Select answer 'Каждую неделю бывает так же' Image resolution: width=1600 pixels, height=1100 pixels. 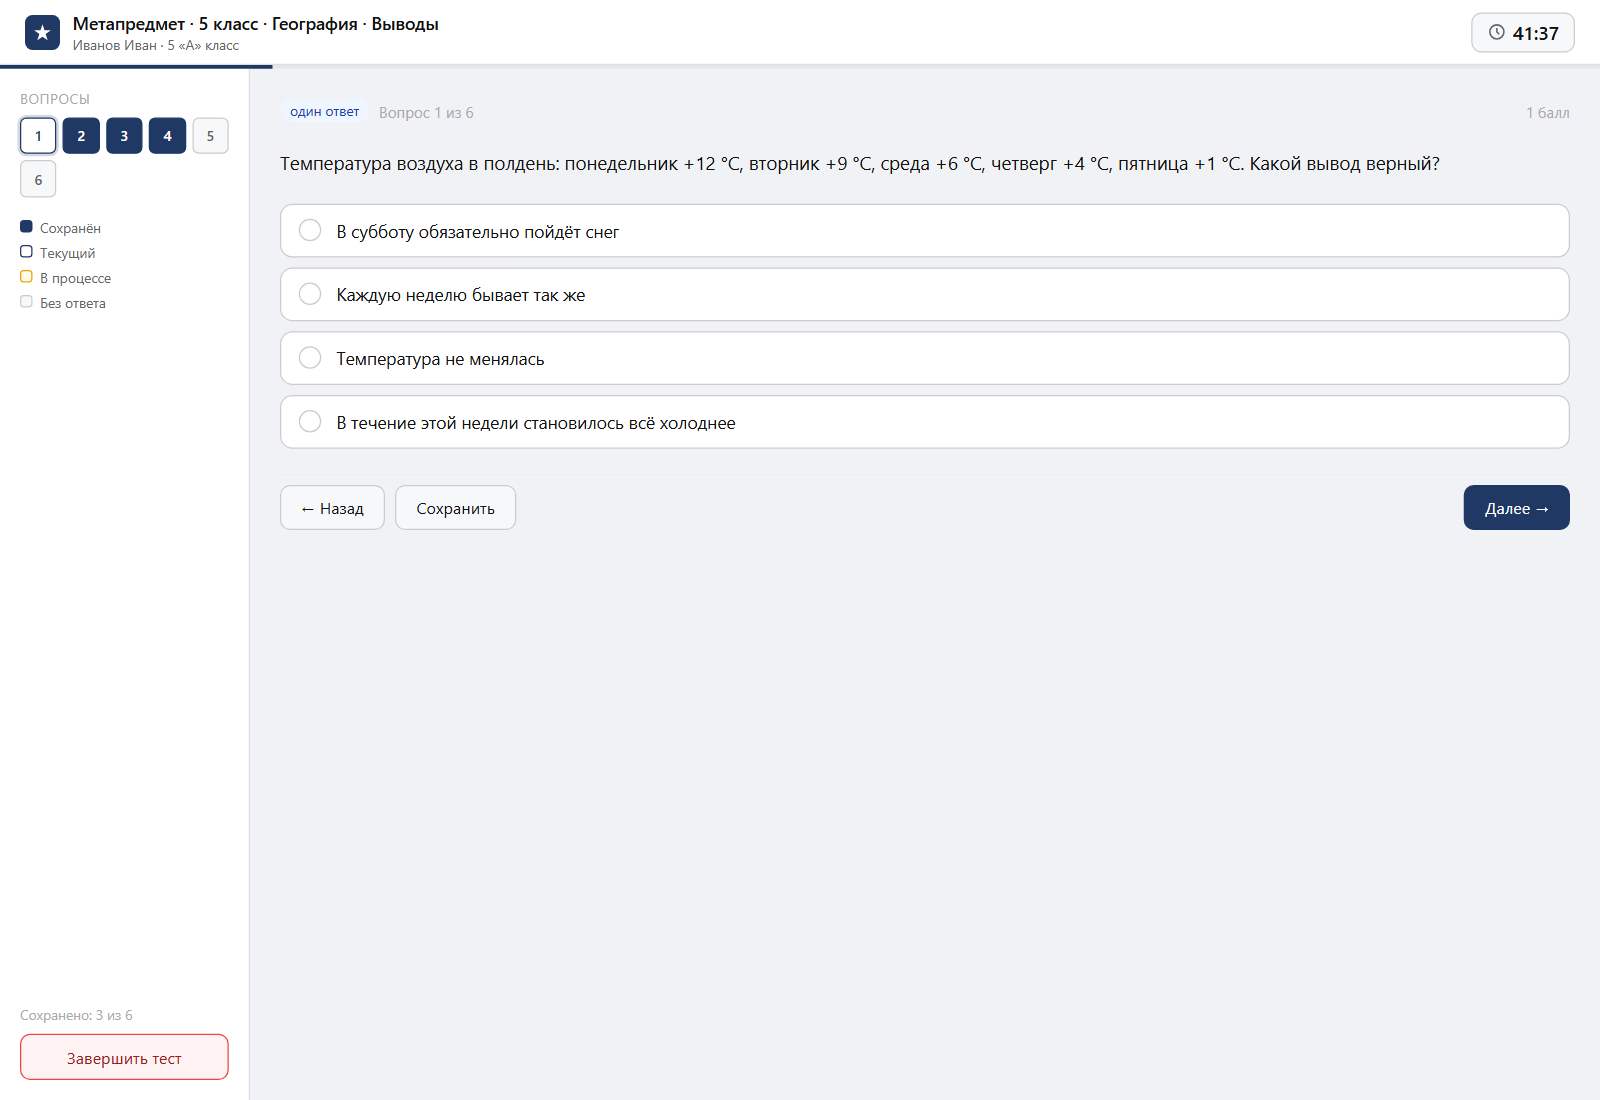pyautogui.click(x=924, y=295)
